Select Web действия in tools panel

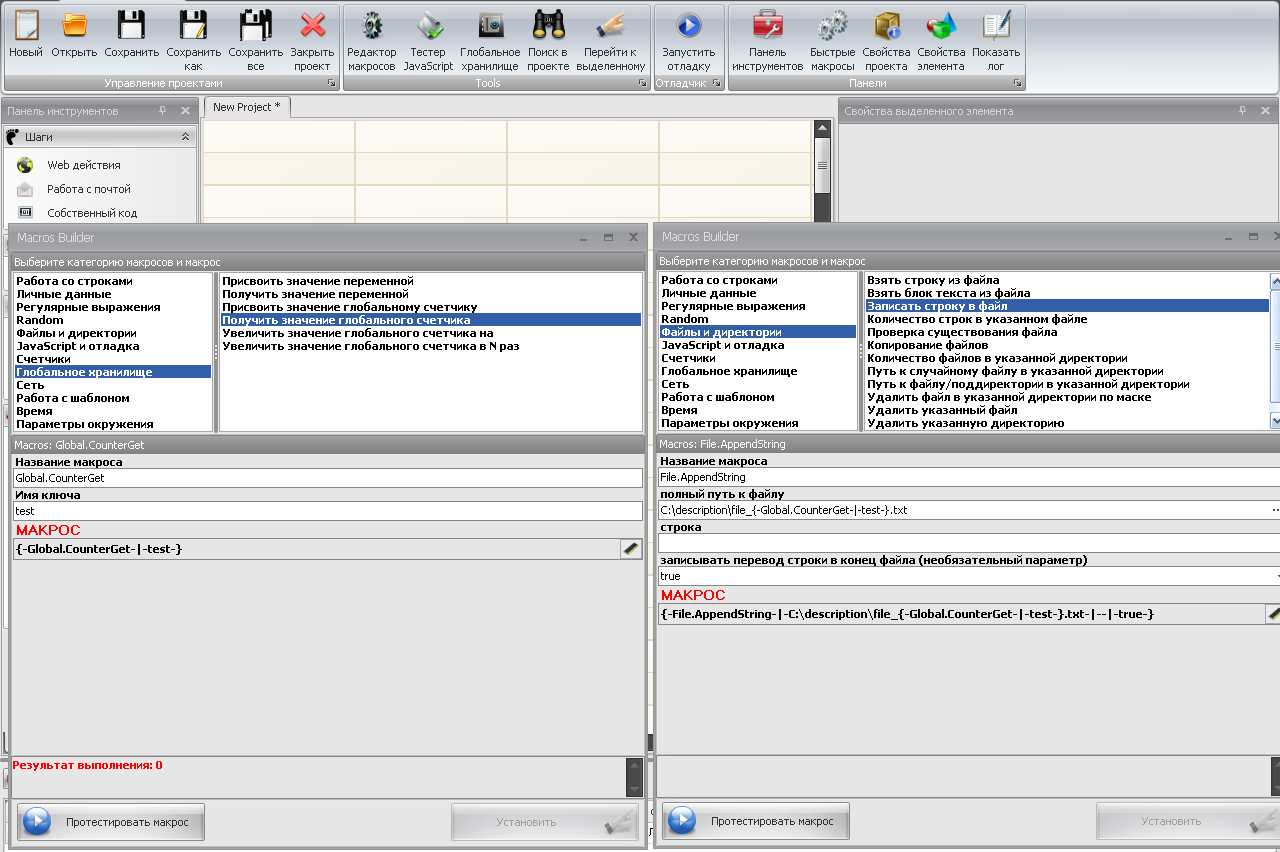click(x=83, y=165)
